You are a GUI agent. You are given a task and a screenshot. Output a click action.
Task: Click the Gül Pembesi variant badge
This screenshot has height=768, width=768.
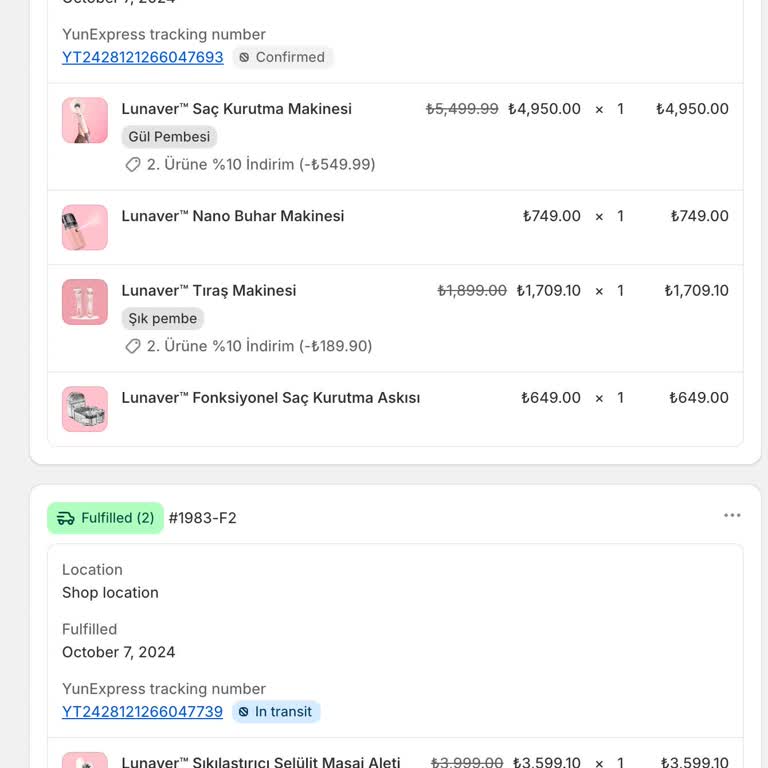169,137
